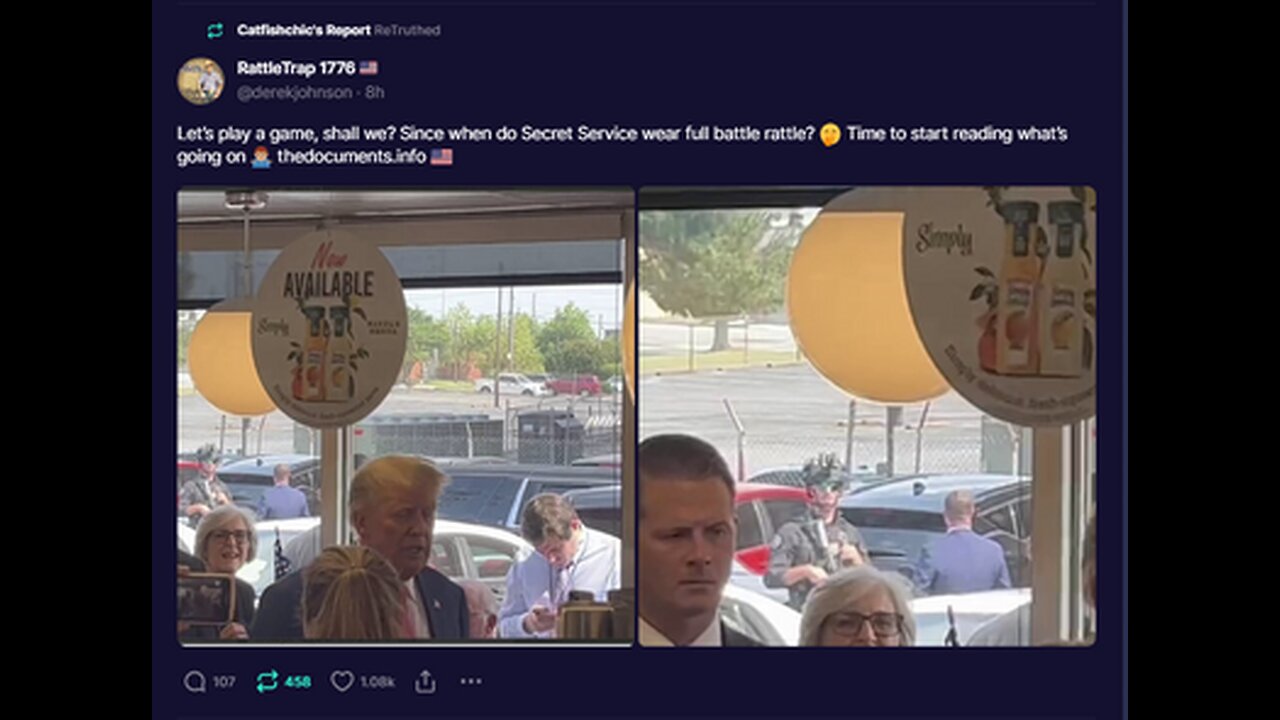Click the flag emoji next to RattleTrap 1776
Viewport: 1280px width, 720px height.
369,68
